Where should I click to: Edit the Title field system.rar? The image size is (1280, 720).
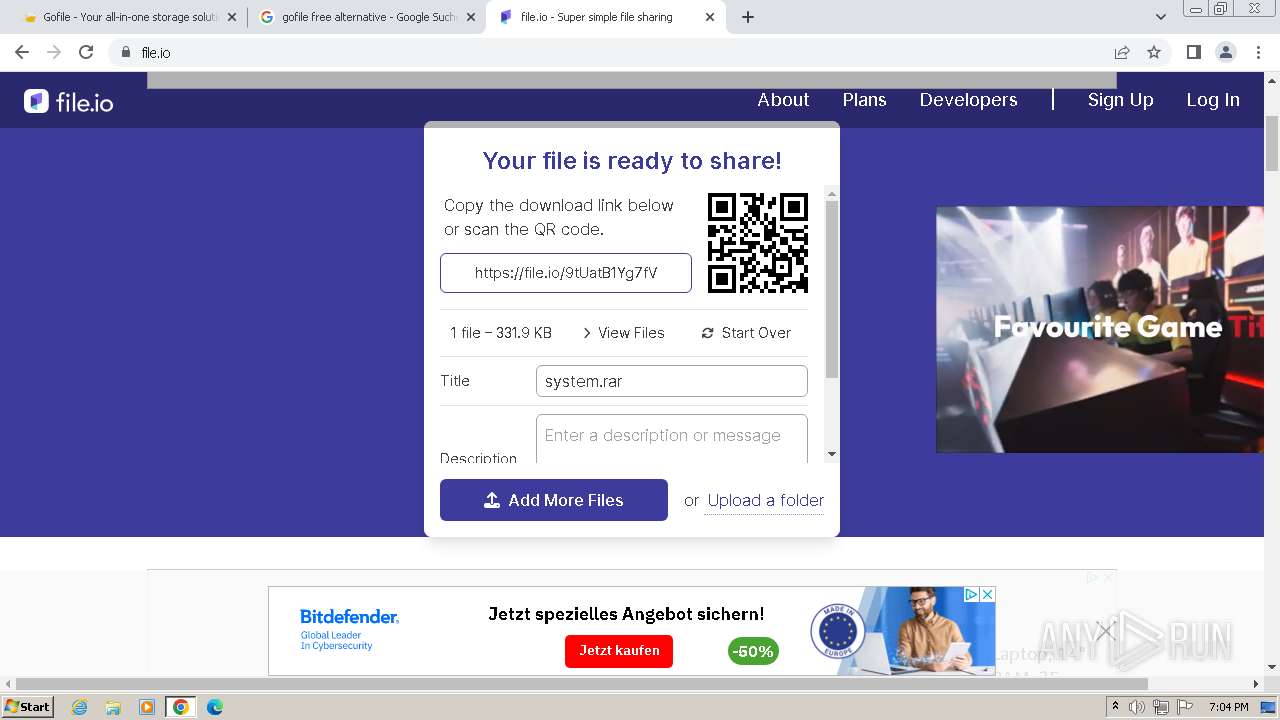672,381
